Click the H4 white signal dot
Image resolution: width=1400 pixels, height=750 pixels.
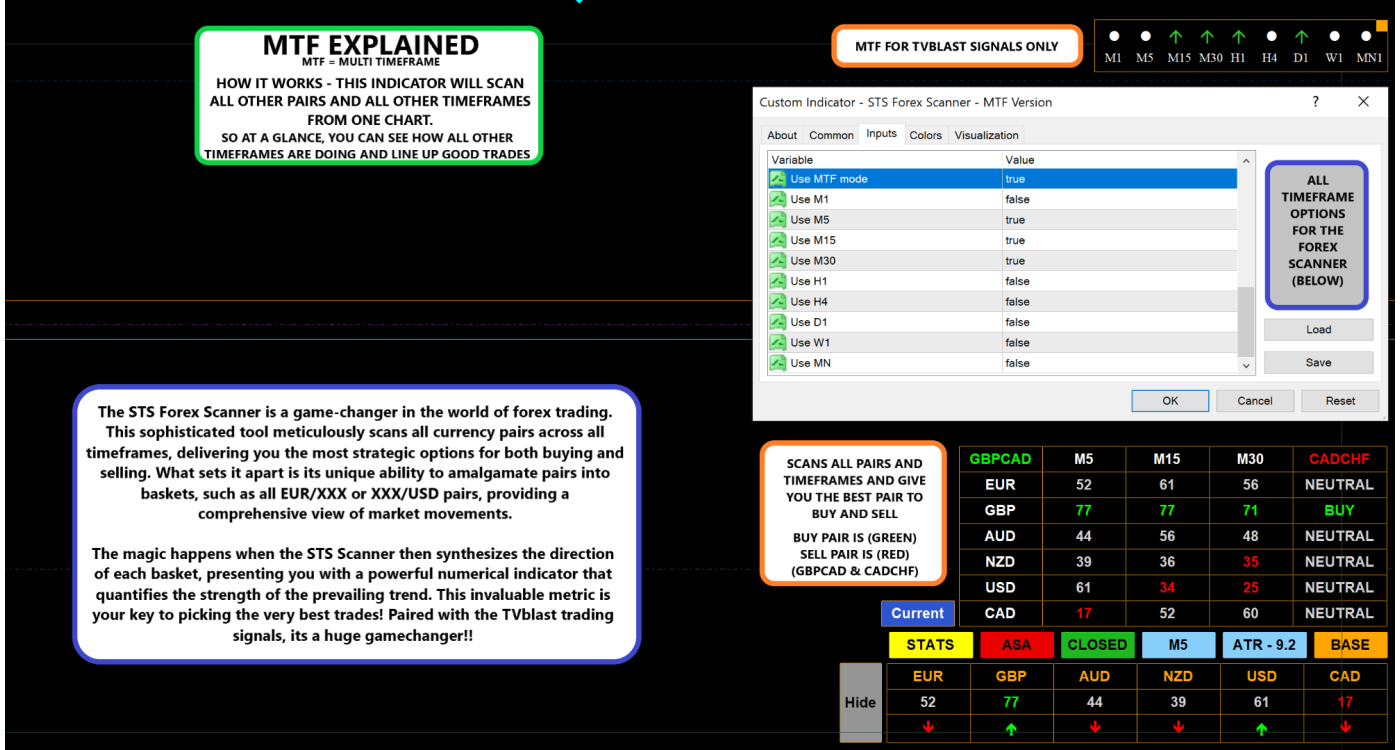pyautogui.click(x=1270, y=36)
